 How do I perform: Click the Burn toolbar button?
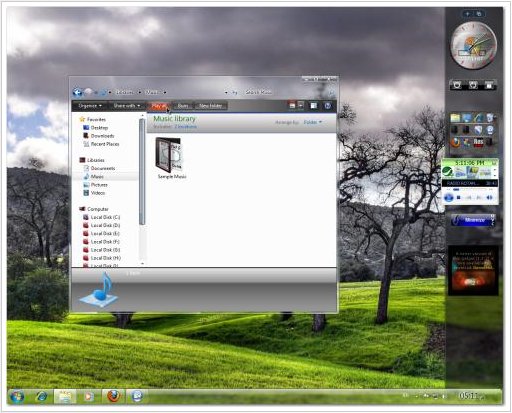pos(183,106)
